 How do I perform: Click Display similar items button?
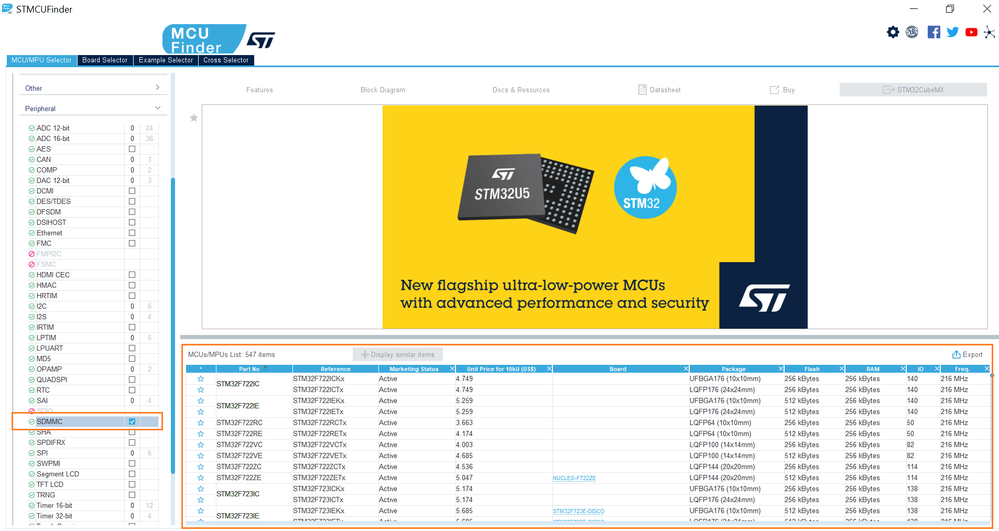coord(398,354)
